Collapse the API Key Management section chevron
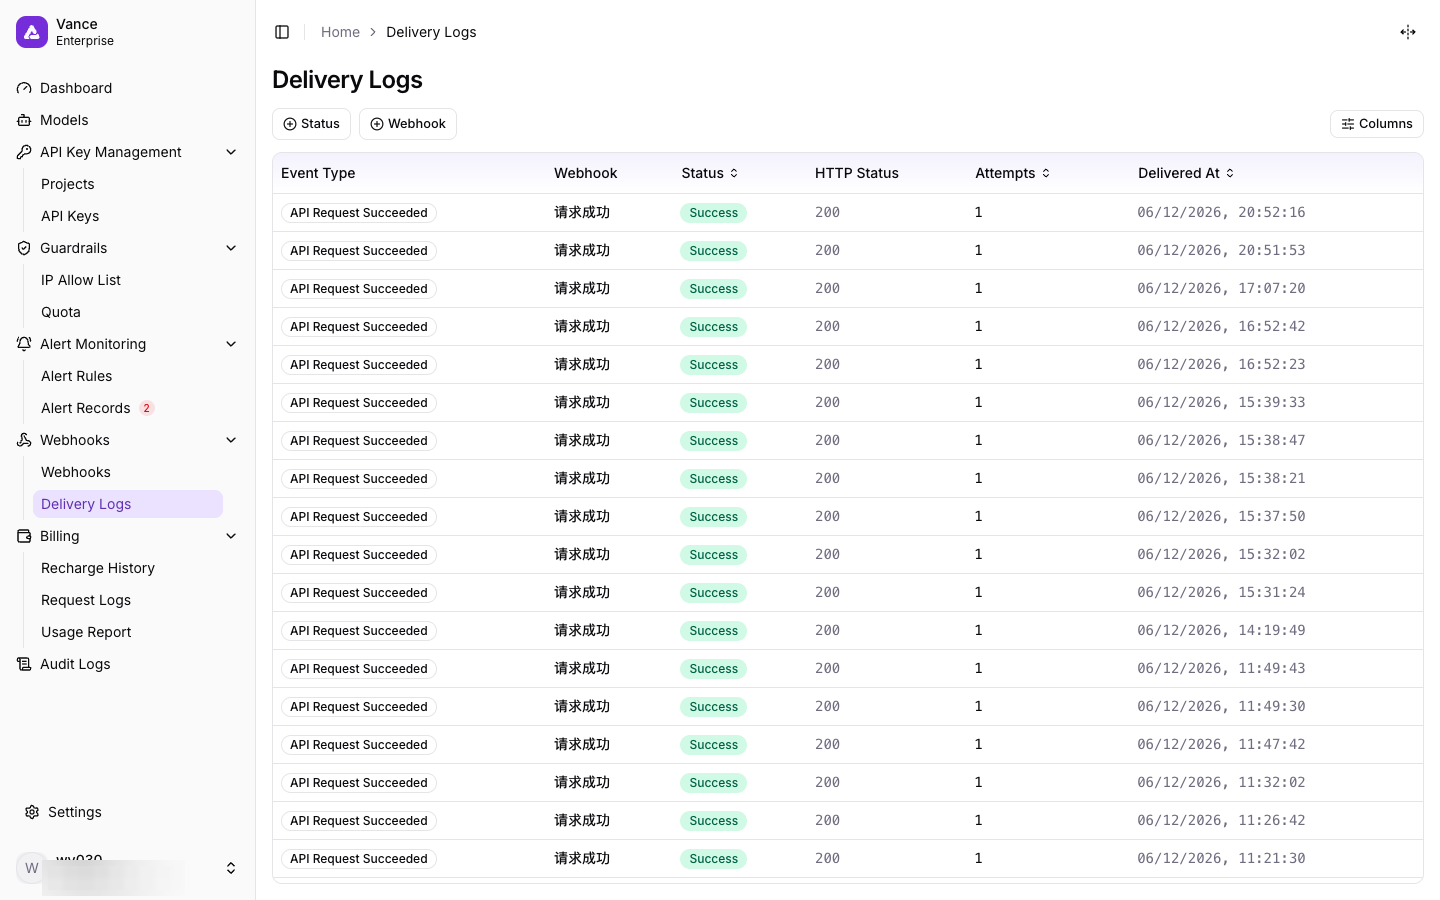1440x900 pixels. point(231,152)
